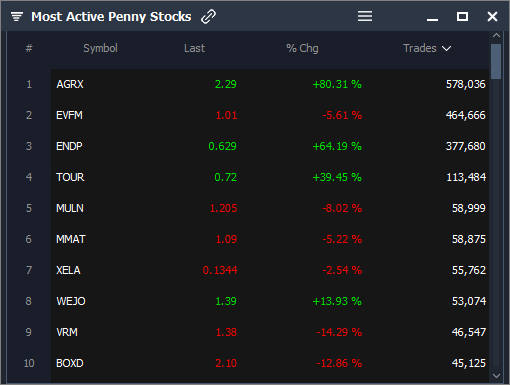Close the Most Active Penny Stocks window

(x=492, y=16)
